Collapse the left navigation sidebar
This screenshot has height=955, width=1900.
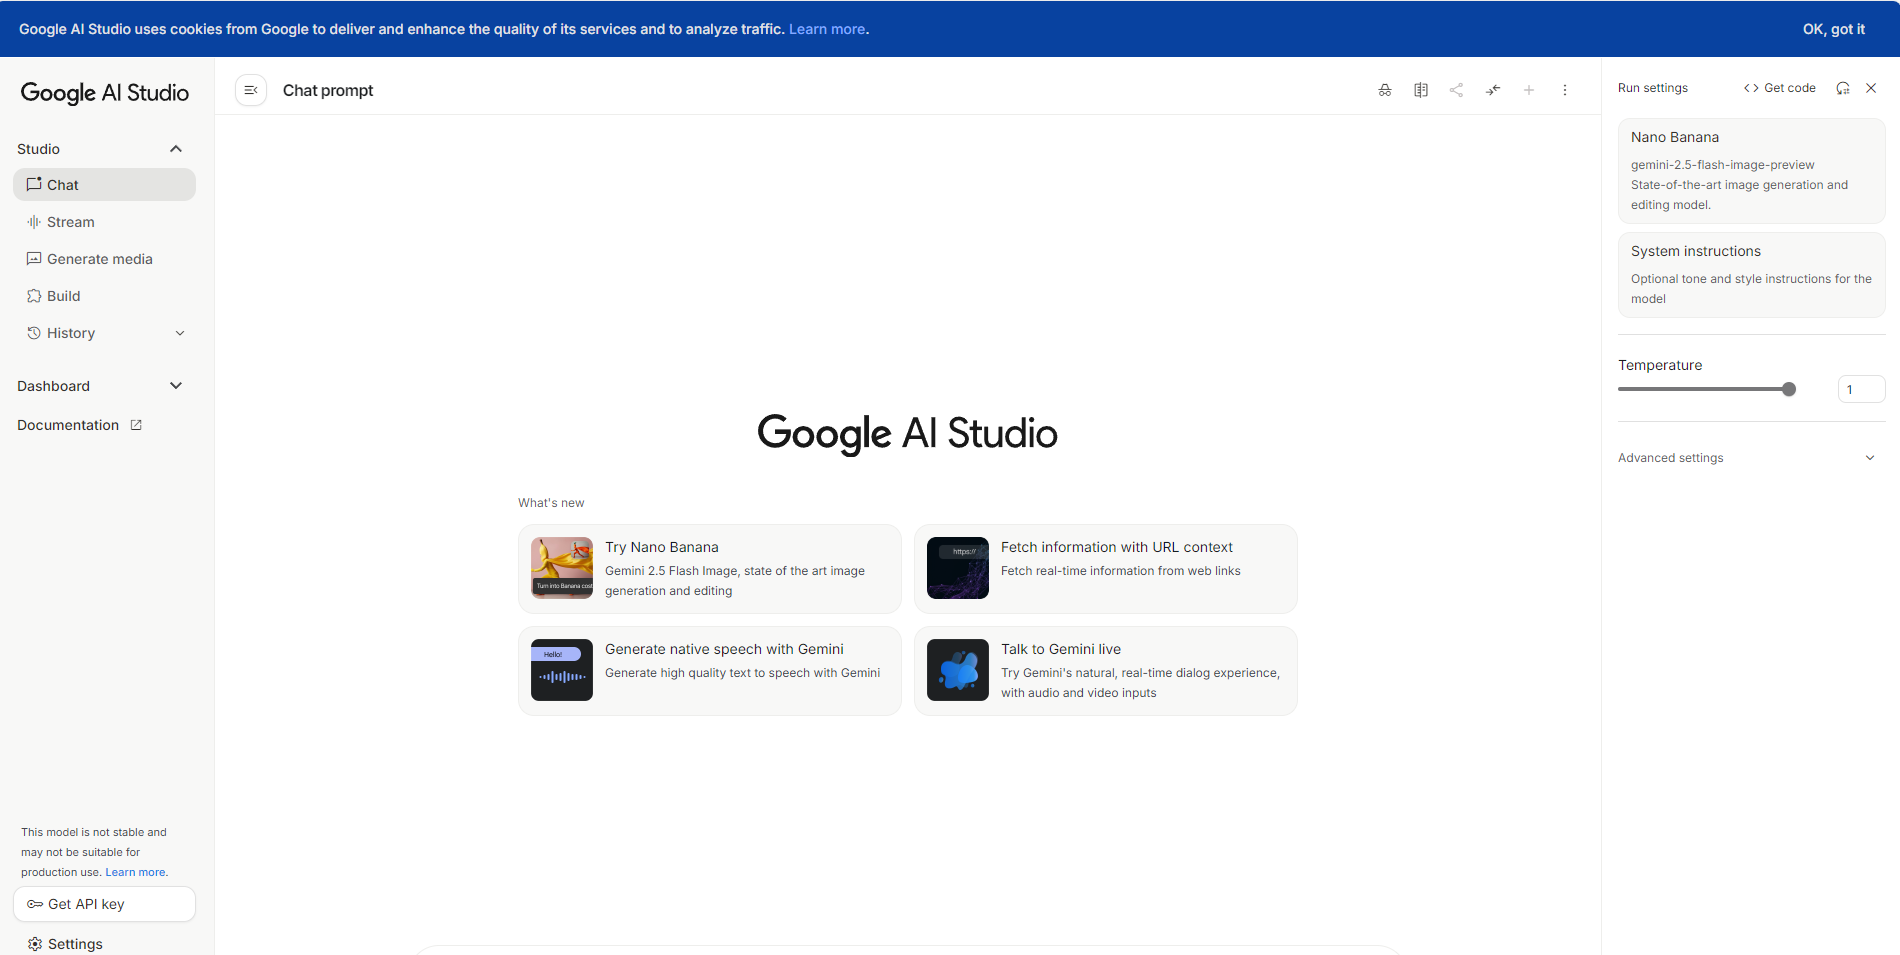coord(251,90)
